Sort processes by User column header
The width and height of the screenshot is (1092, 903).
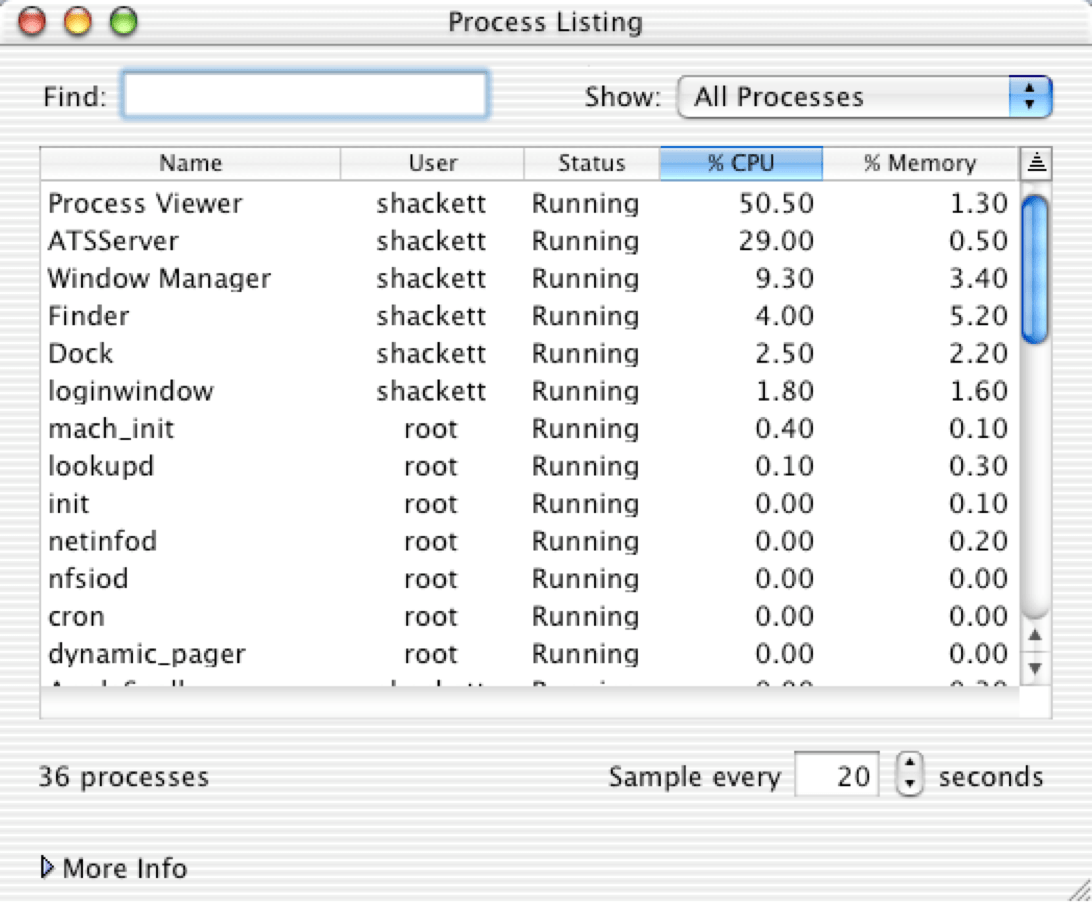(432, 163)
